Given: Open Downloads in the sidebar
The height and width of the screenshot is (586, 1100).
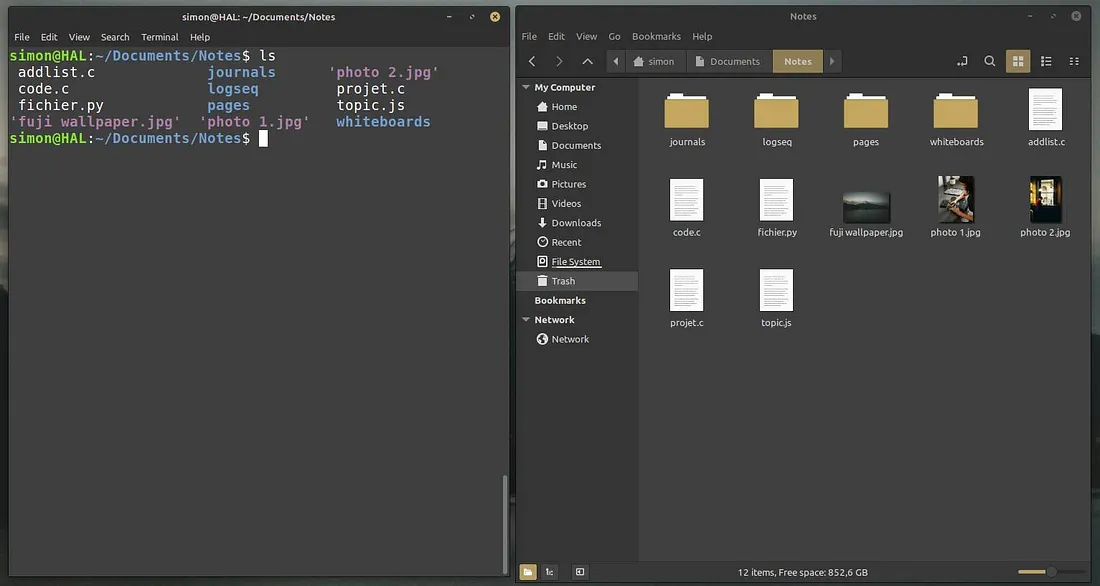Looking at the screenshot, I should 577,222.
